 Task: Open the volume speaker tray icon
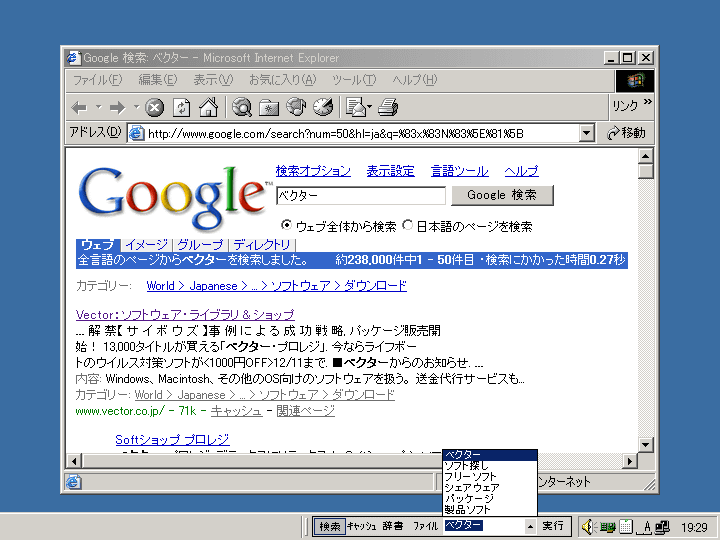click(589, 527)
